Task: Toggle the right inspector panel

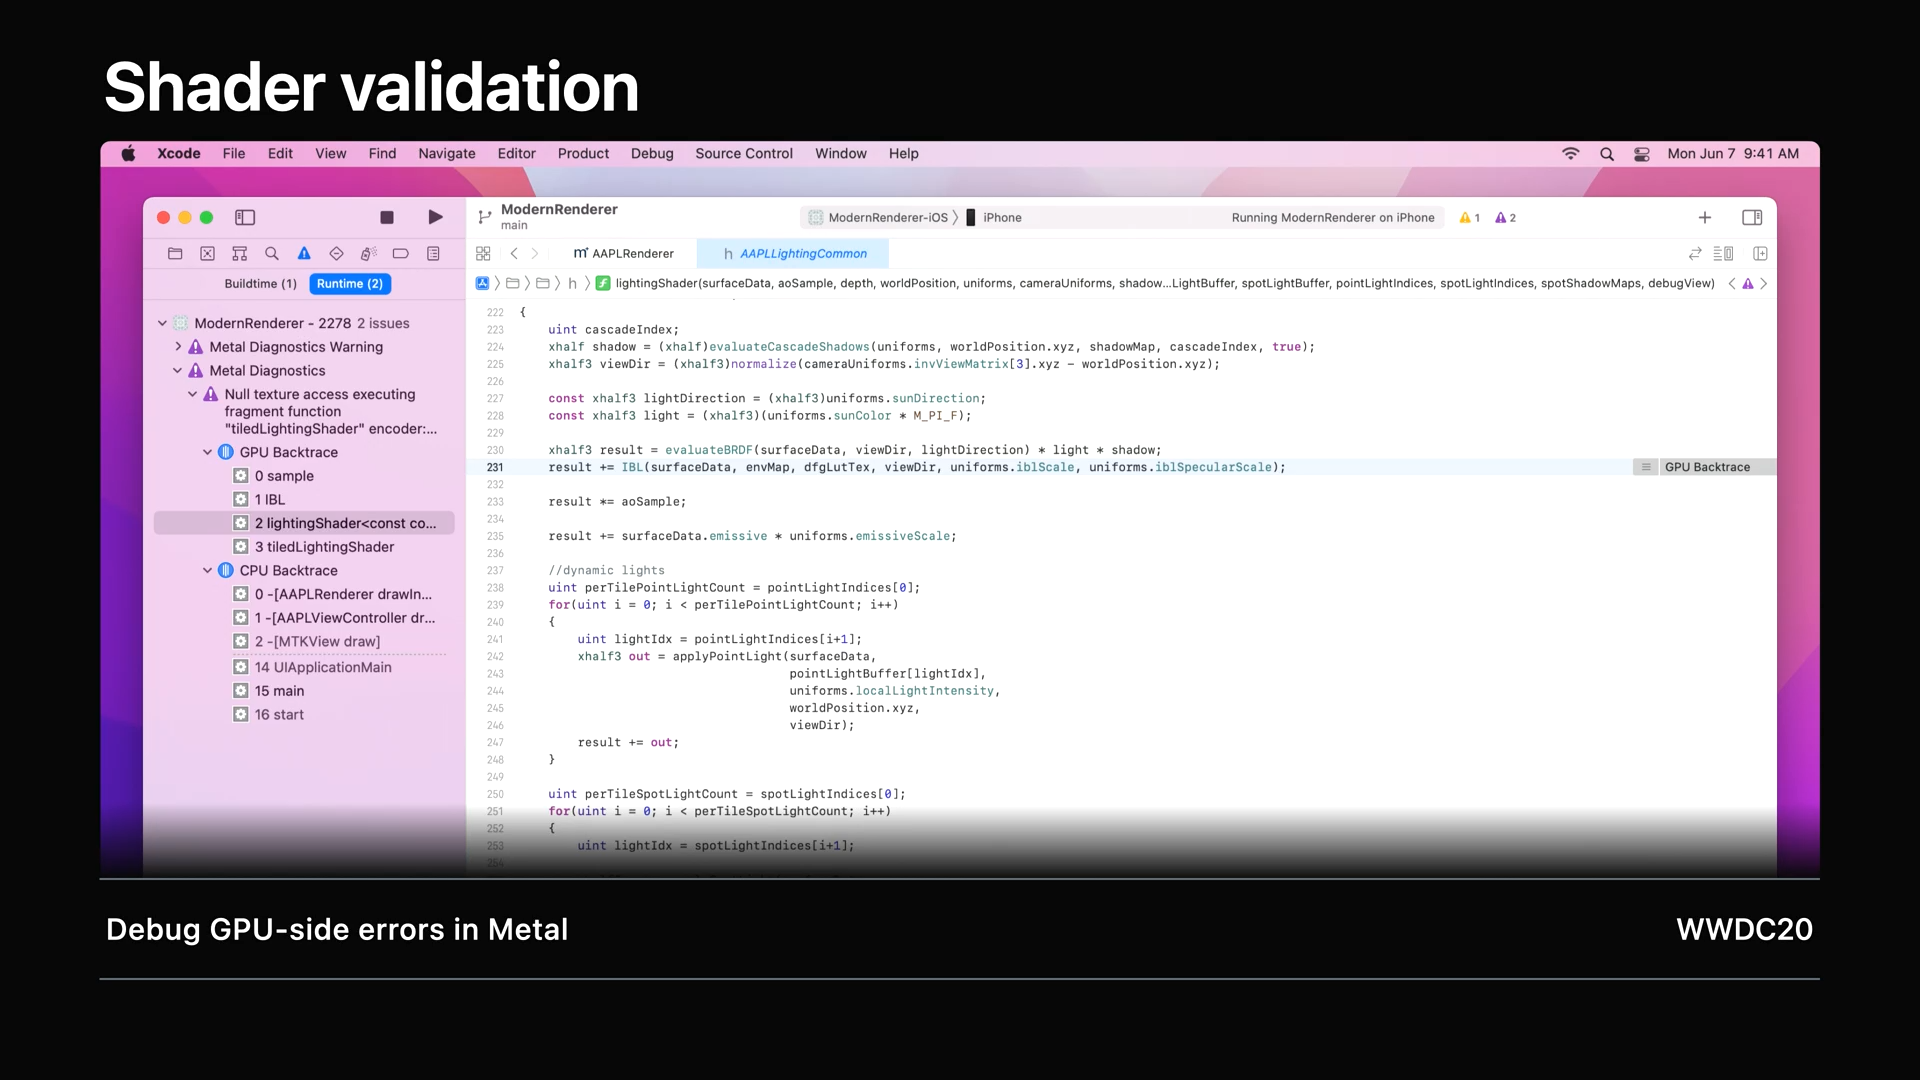Action: pos(1752,217)
